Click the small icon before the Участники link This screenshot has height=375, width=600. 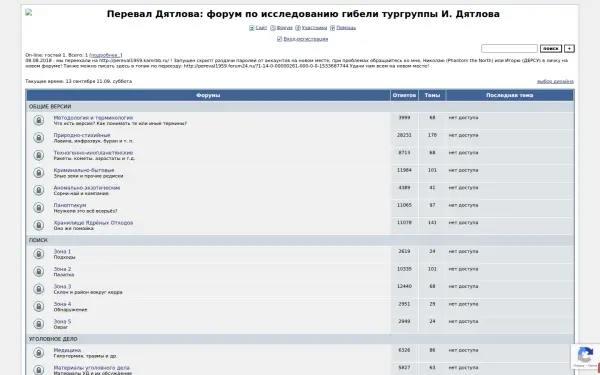click(298, 28)
